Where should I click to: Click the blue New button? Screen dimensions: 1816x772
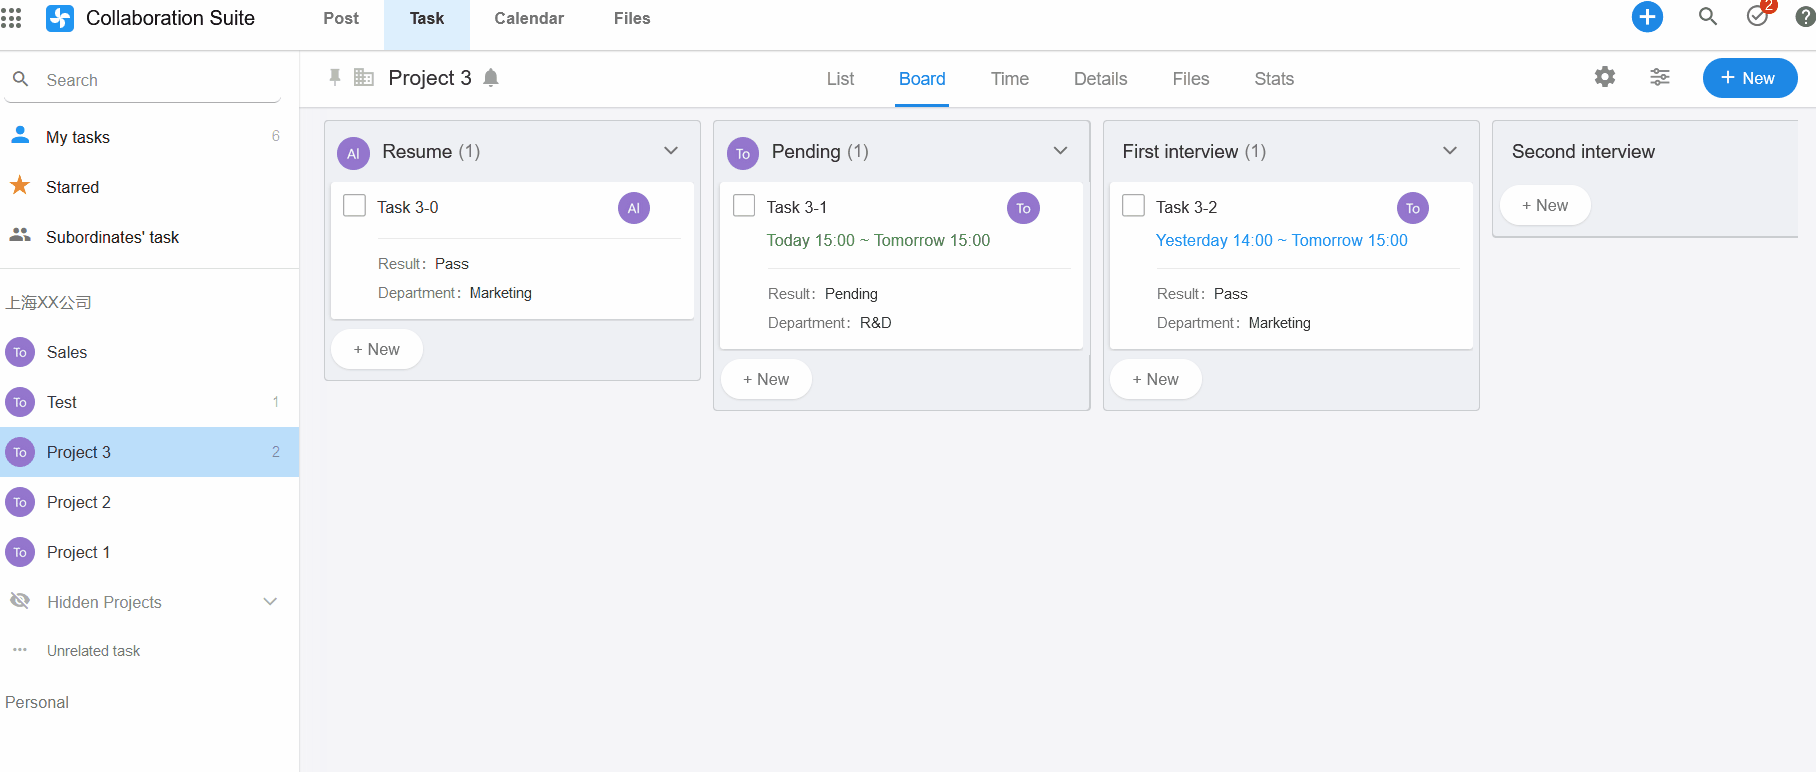1749,78
